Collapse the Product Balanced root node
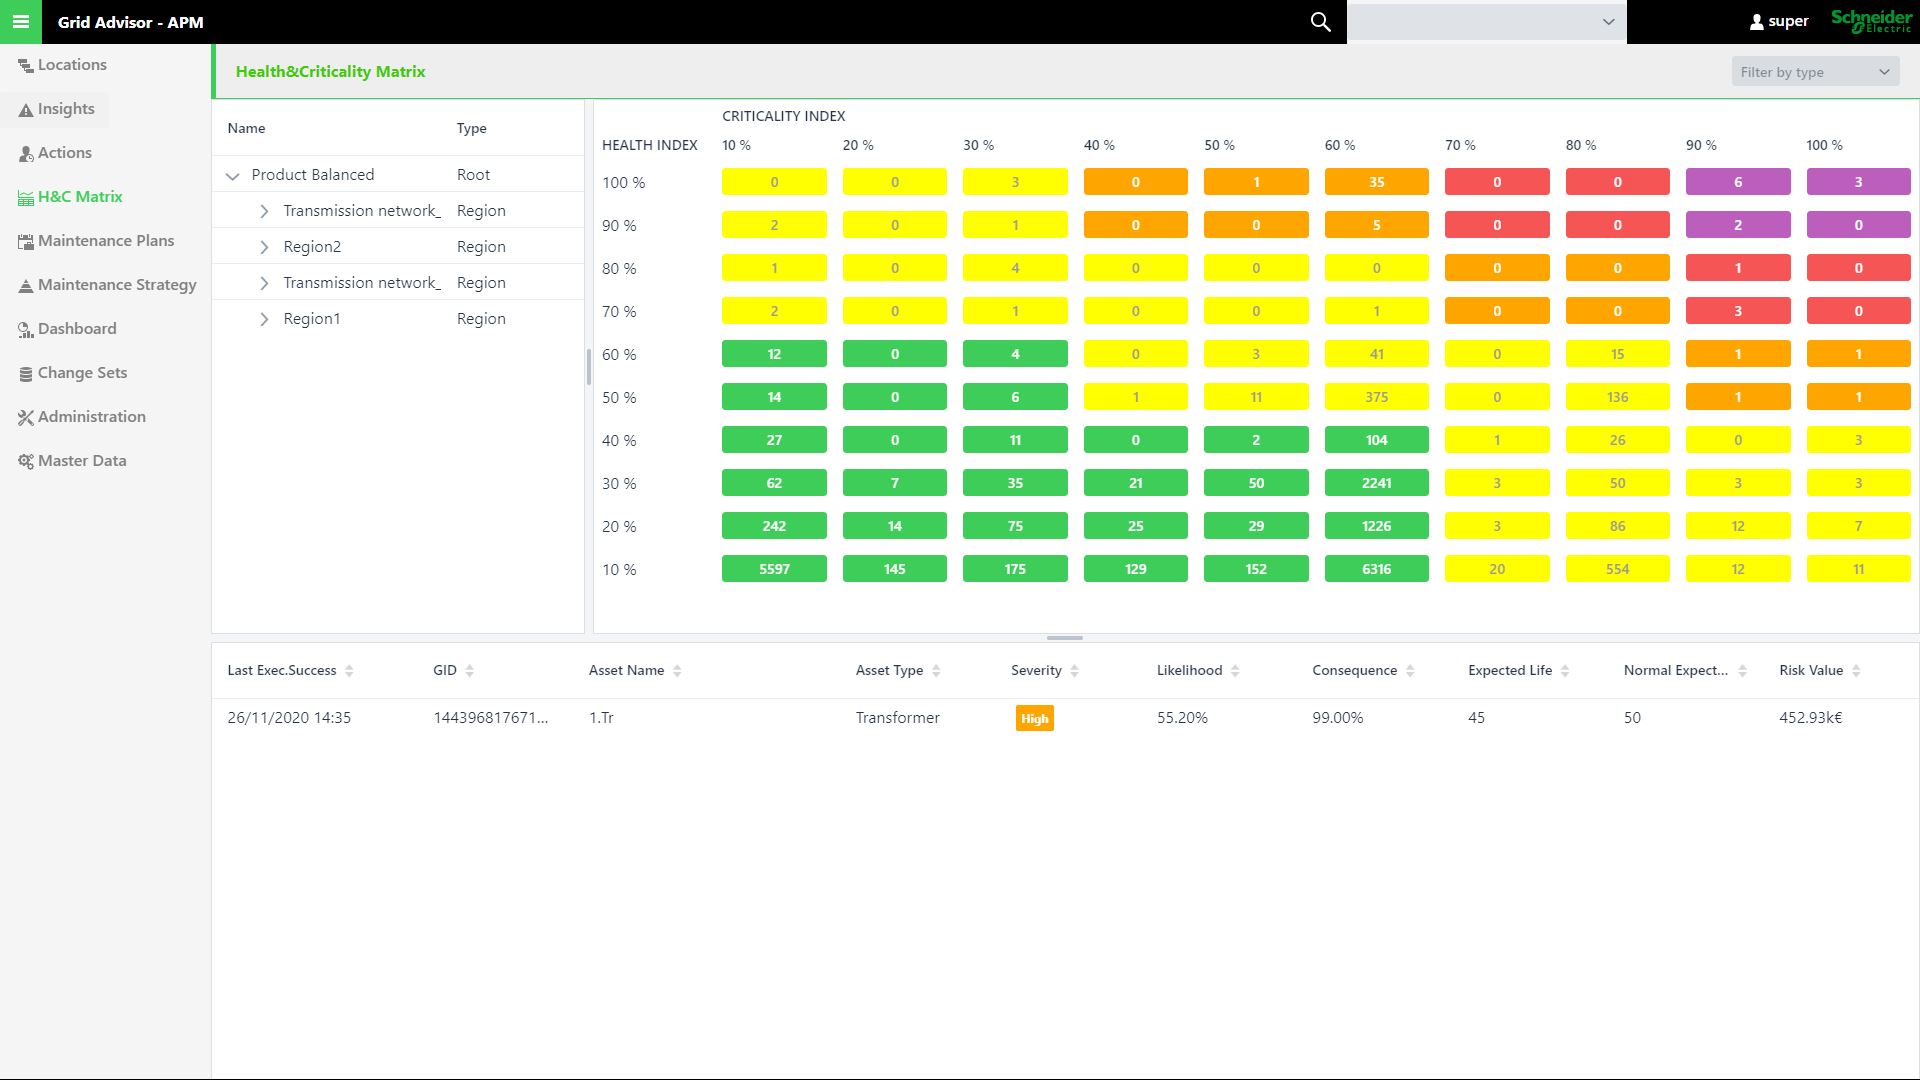The width and height of the screenshot is (1920, 1080). click(232, 175)
